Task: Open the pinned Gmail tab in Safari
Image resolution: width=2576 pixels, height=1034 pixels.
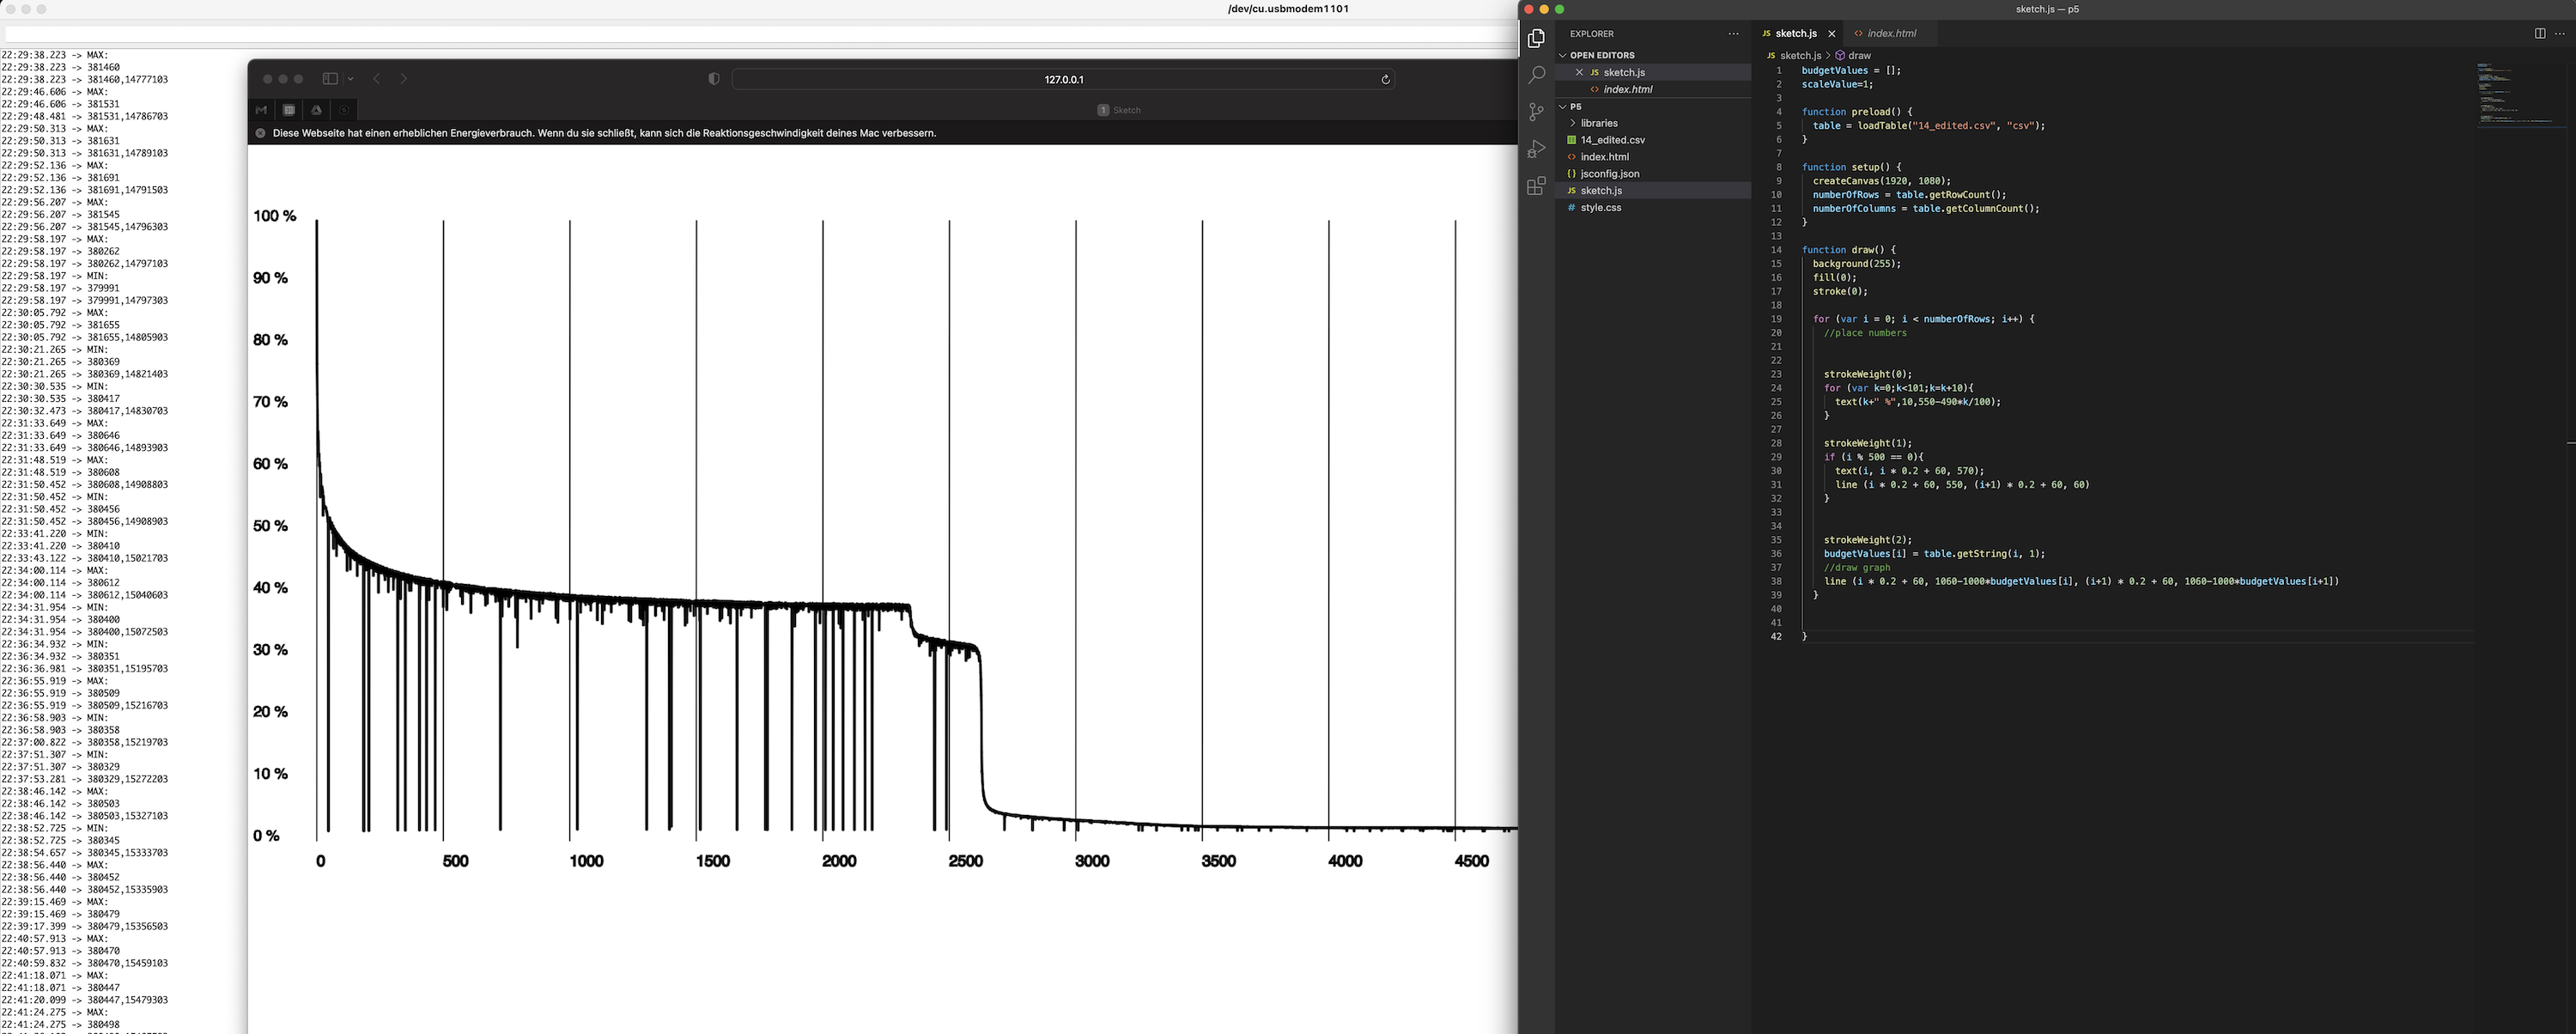Action: tap(262, 110)
